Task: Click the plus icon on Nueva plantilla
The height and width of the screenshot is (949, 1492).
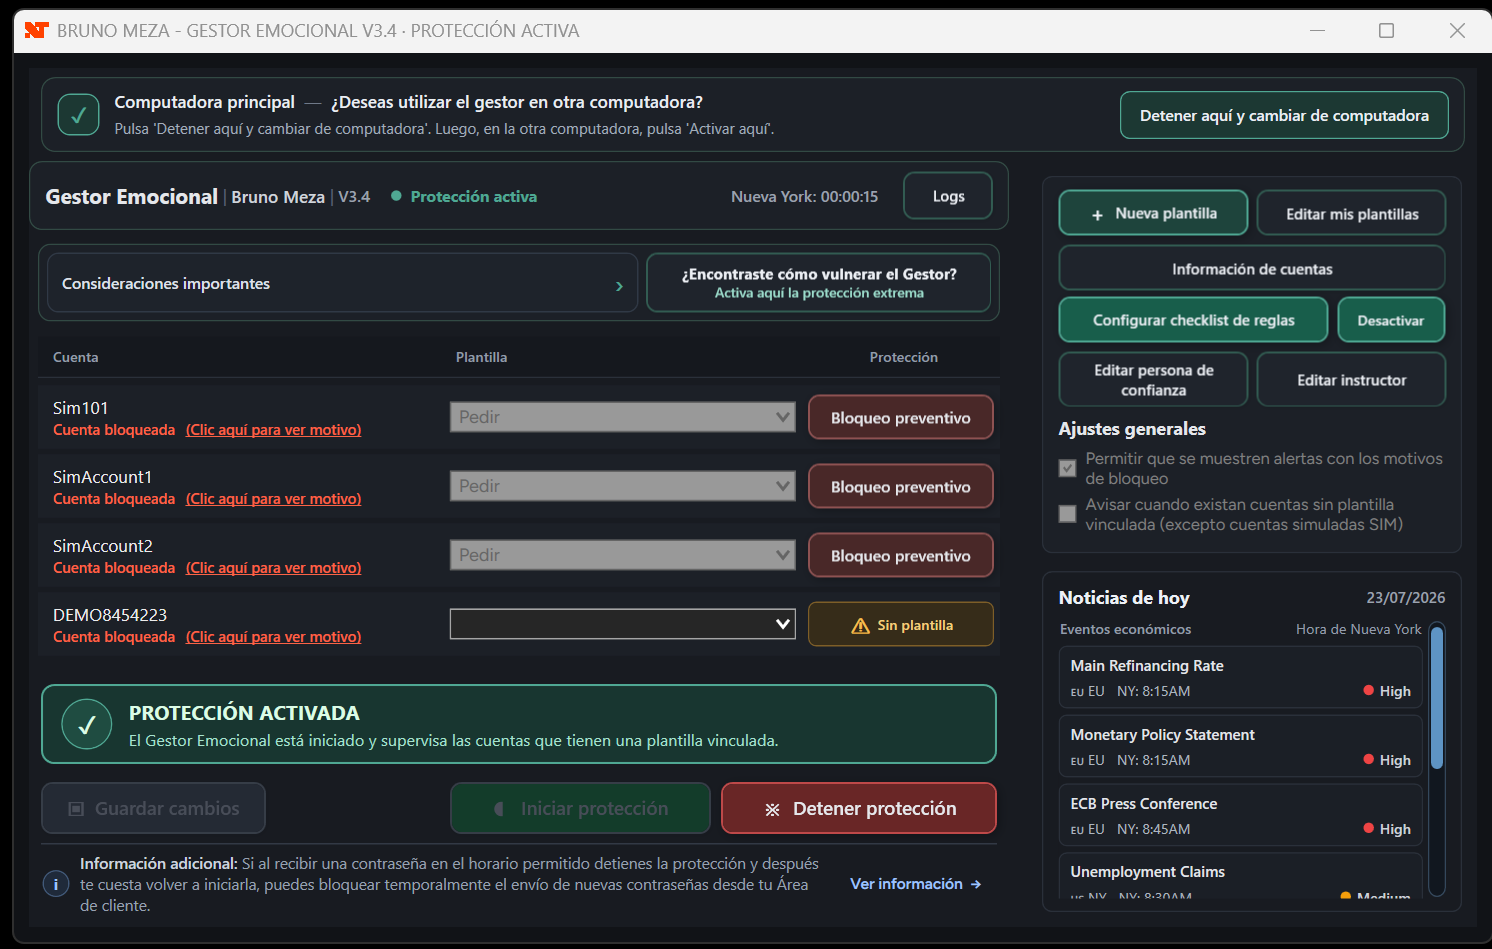Action: [x=1097, y=214]
